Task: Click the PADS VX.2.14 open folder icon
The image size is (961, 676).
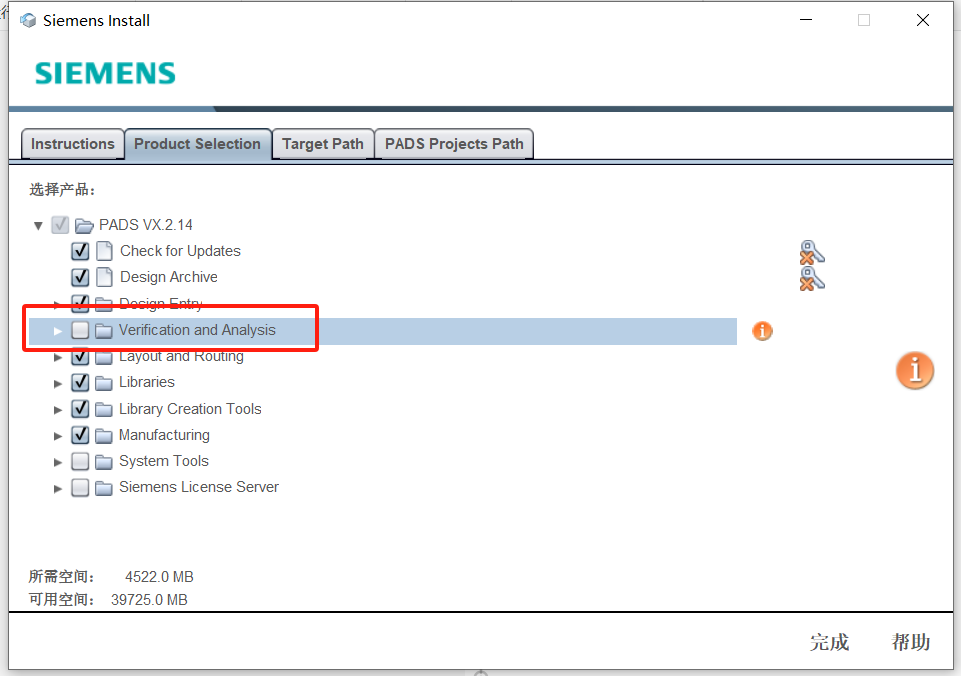Action: click(x=84, y=226)
